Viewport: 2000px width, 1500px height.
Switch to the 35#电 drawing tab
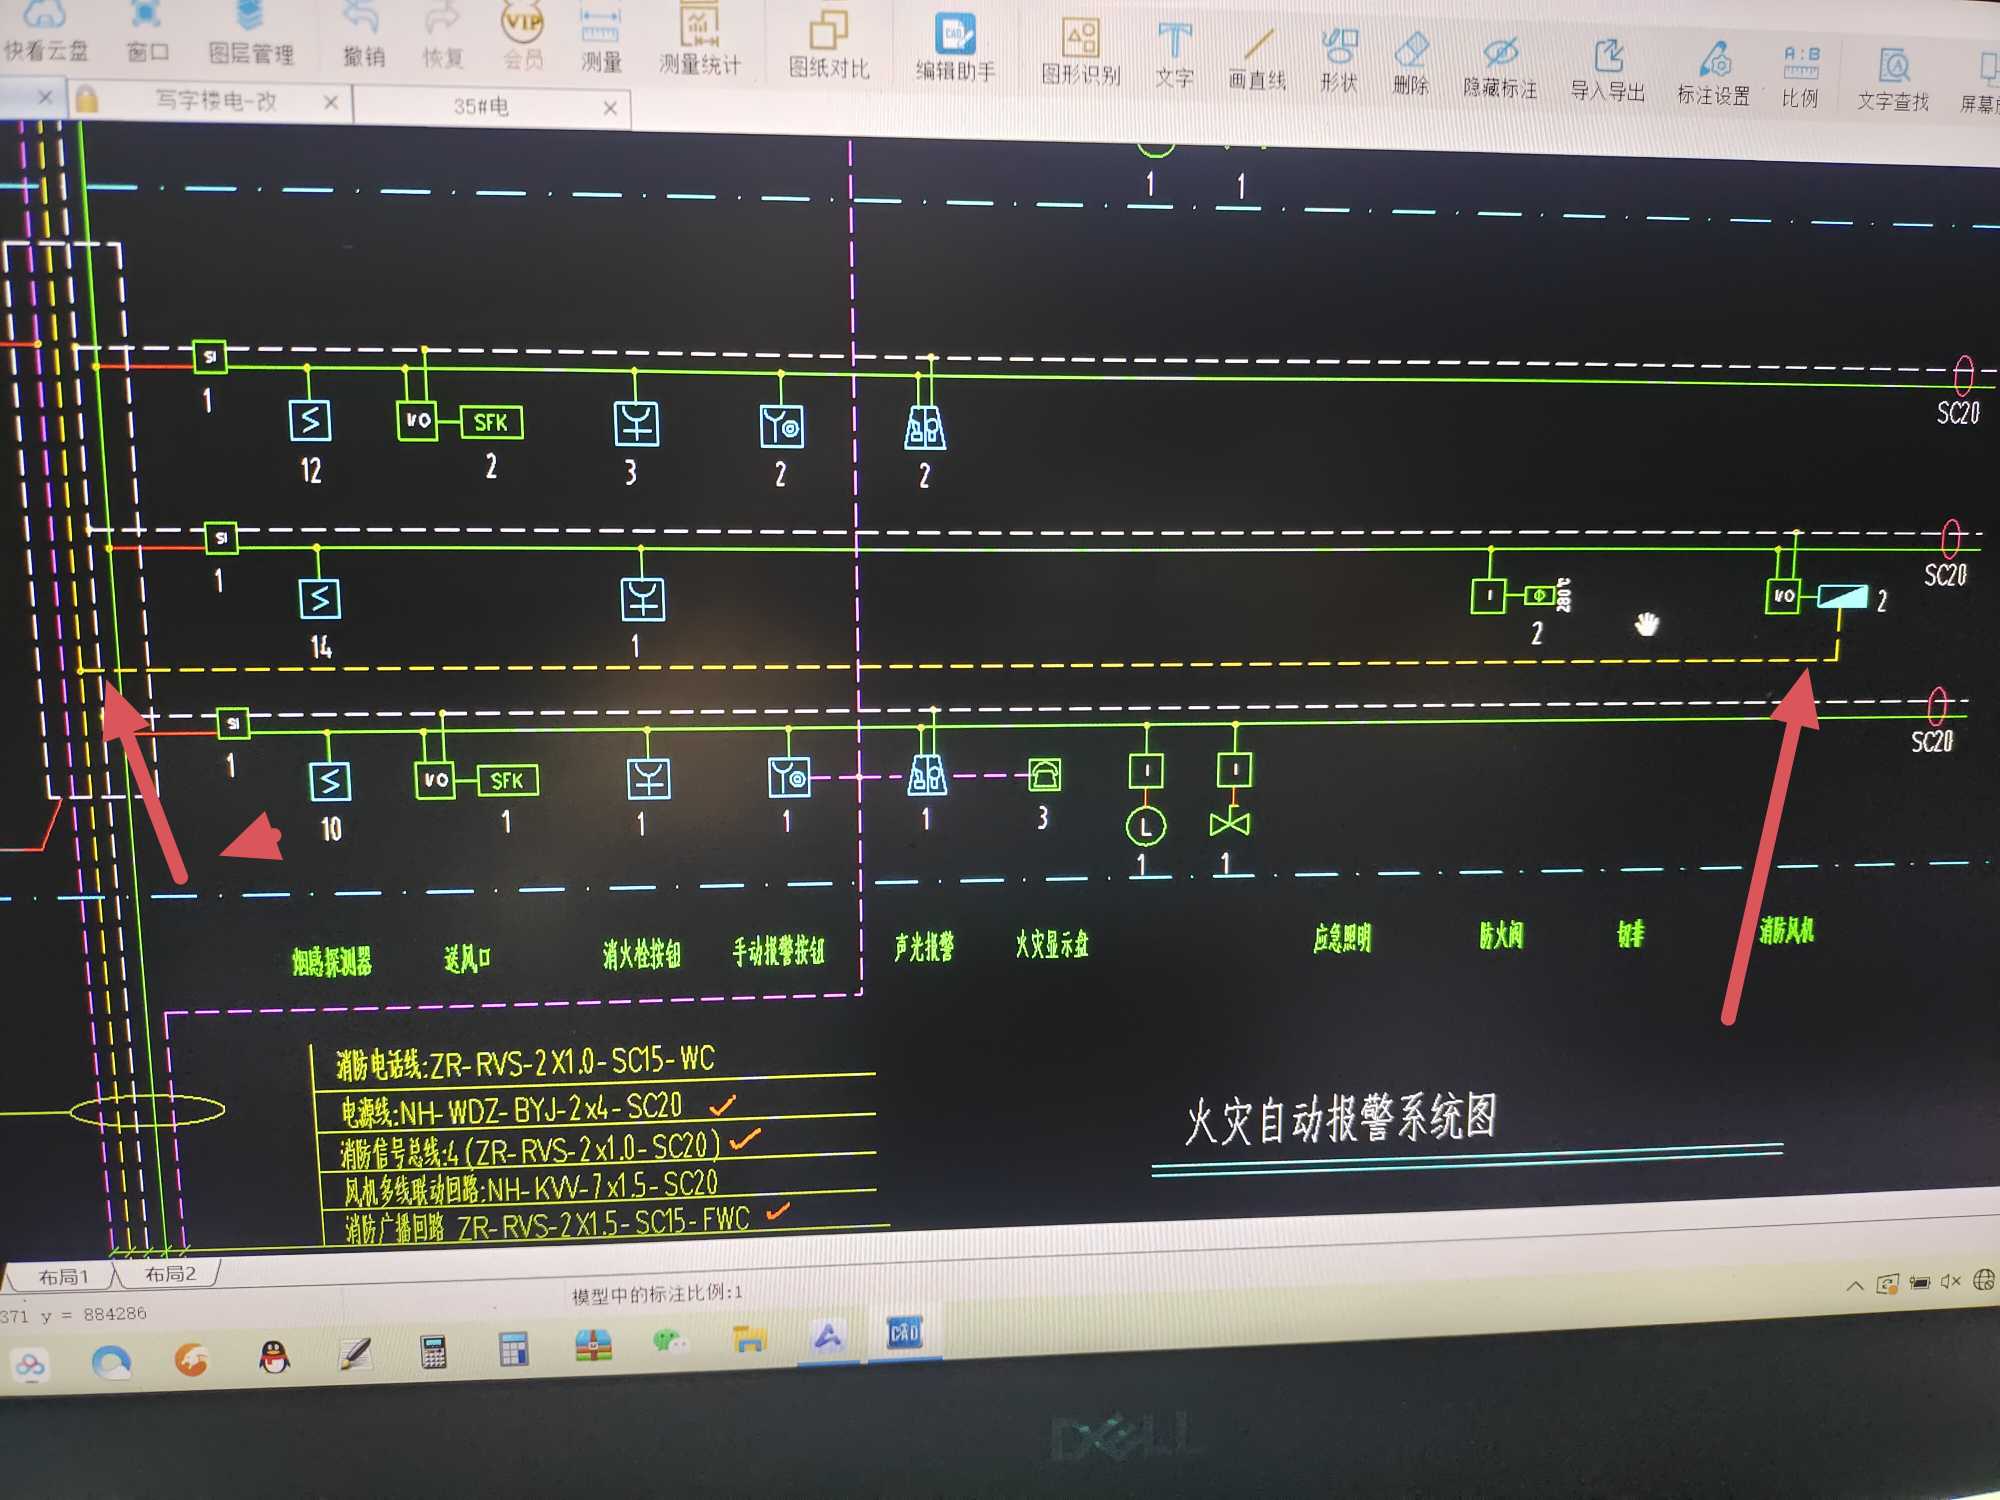pyautogui.click(x=481, y=106)
